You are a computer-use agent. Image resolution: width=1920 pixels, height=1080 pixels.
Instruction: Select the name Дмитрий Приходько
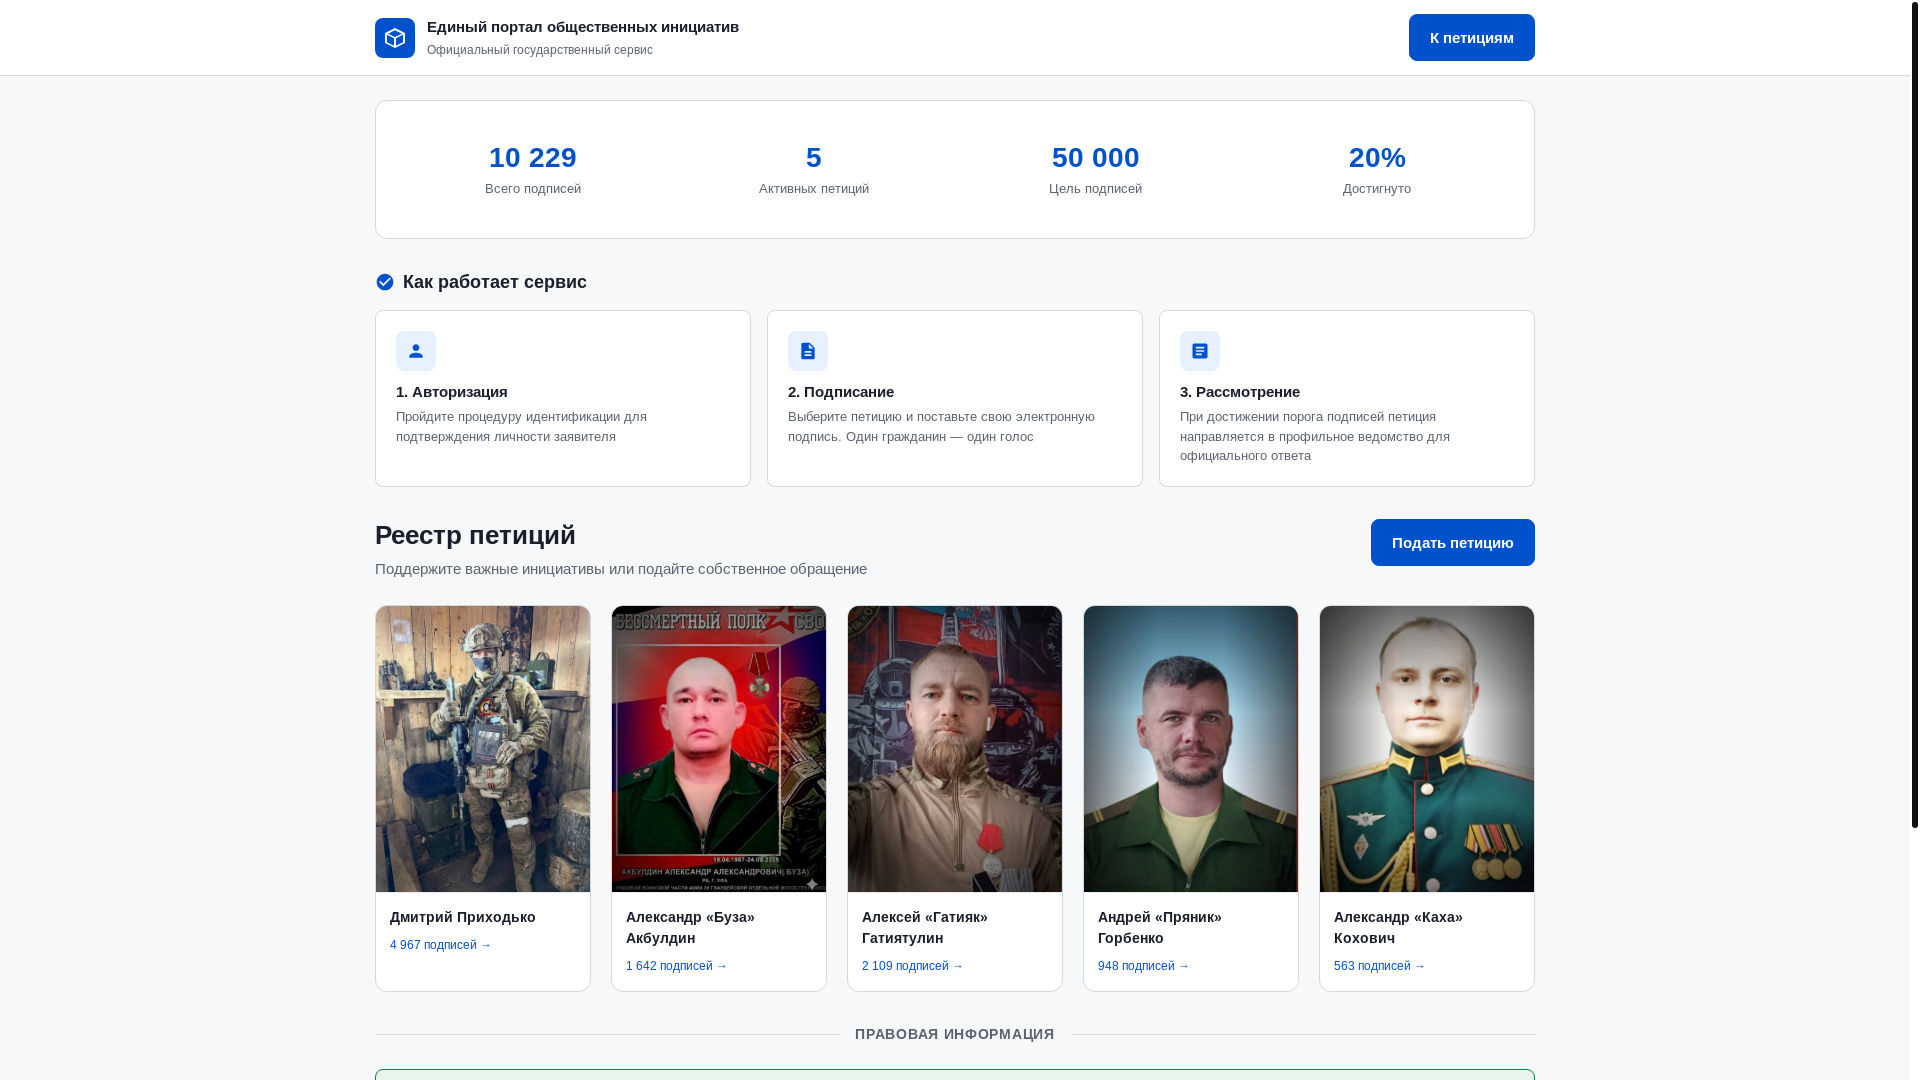tap(463, 917)
